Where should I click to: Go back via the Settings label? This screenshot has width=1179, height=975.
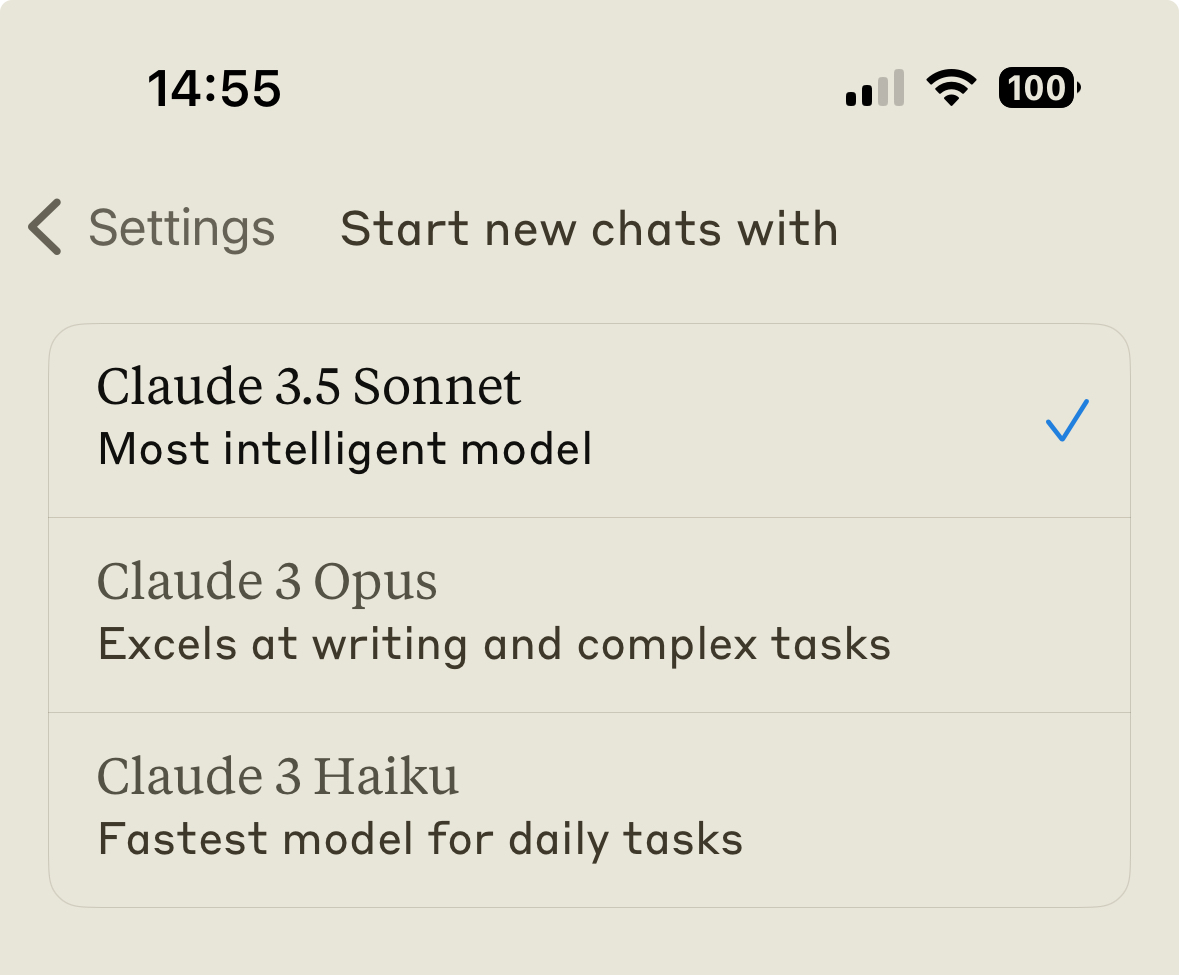[x=182, y=228]
